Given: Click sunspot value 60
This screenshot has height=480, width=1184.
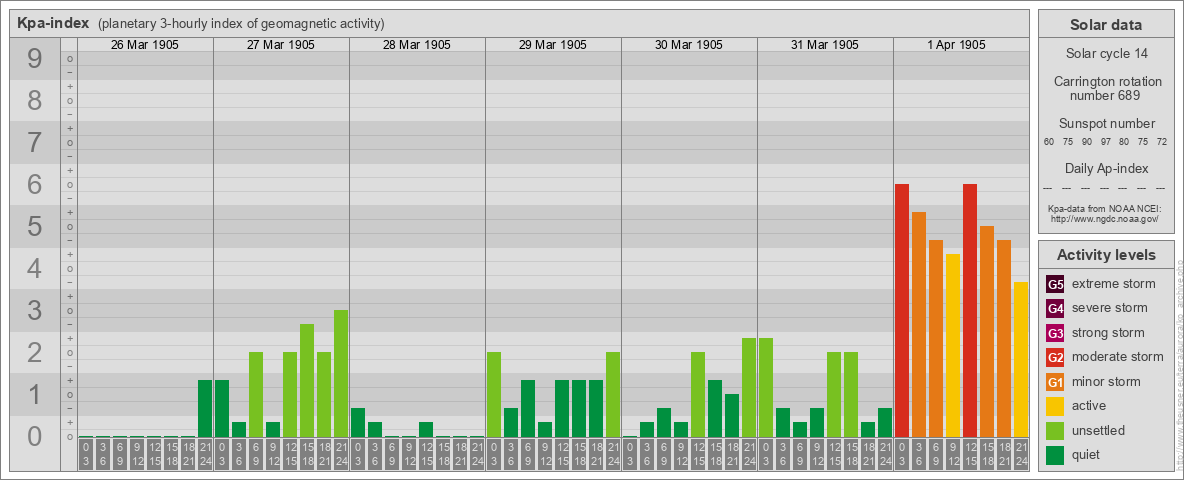Looking at the screenshot, I should (1049, 142).
